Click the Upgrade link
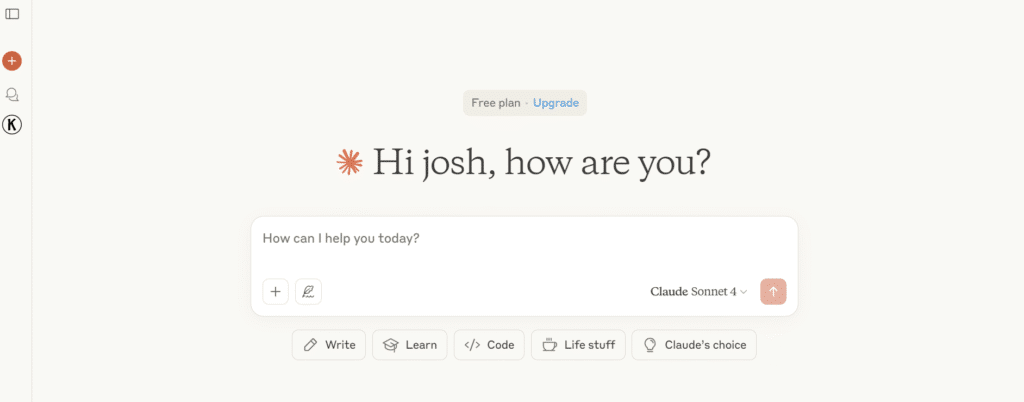 click(x=556, y=102)
